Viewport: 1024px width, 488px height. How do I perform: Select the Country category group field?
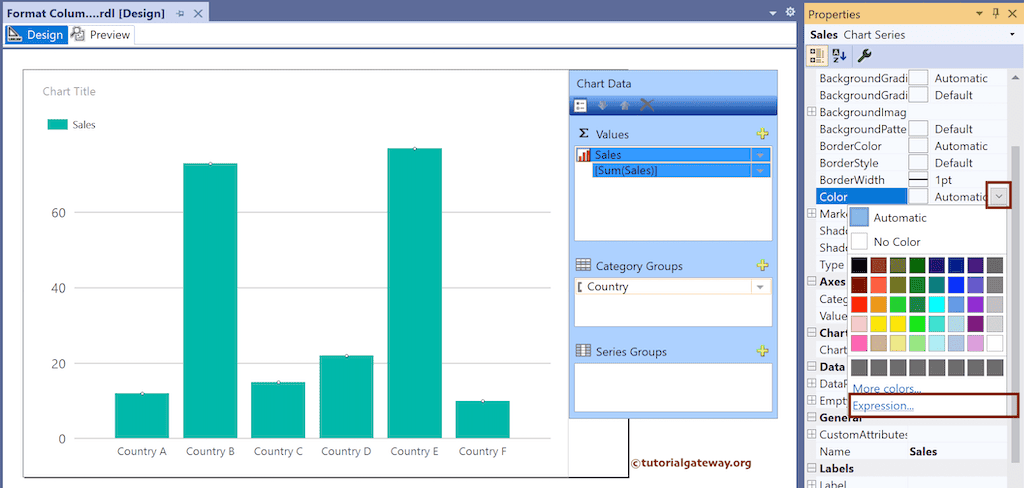pyautogui.click(x=664, y=287)
